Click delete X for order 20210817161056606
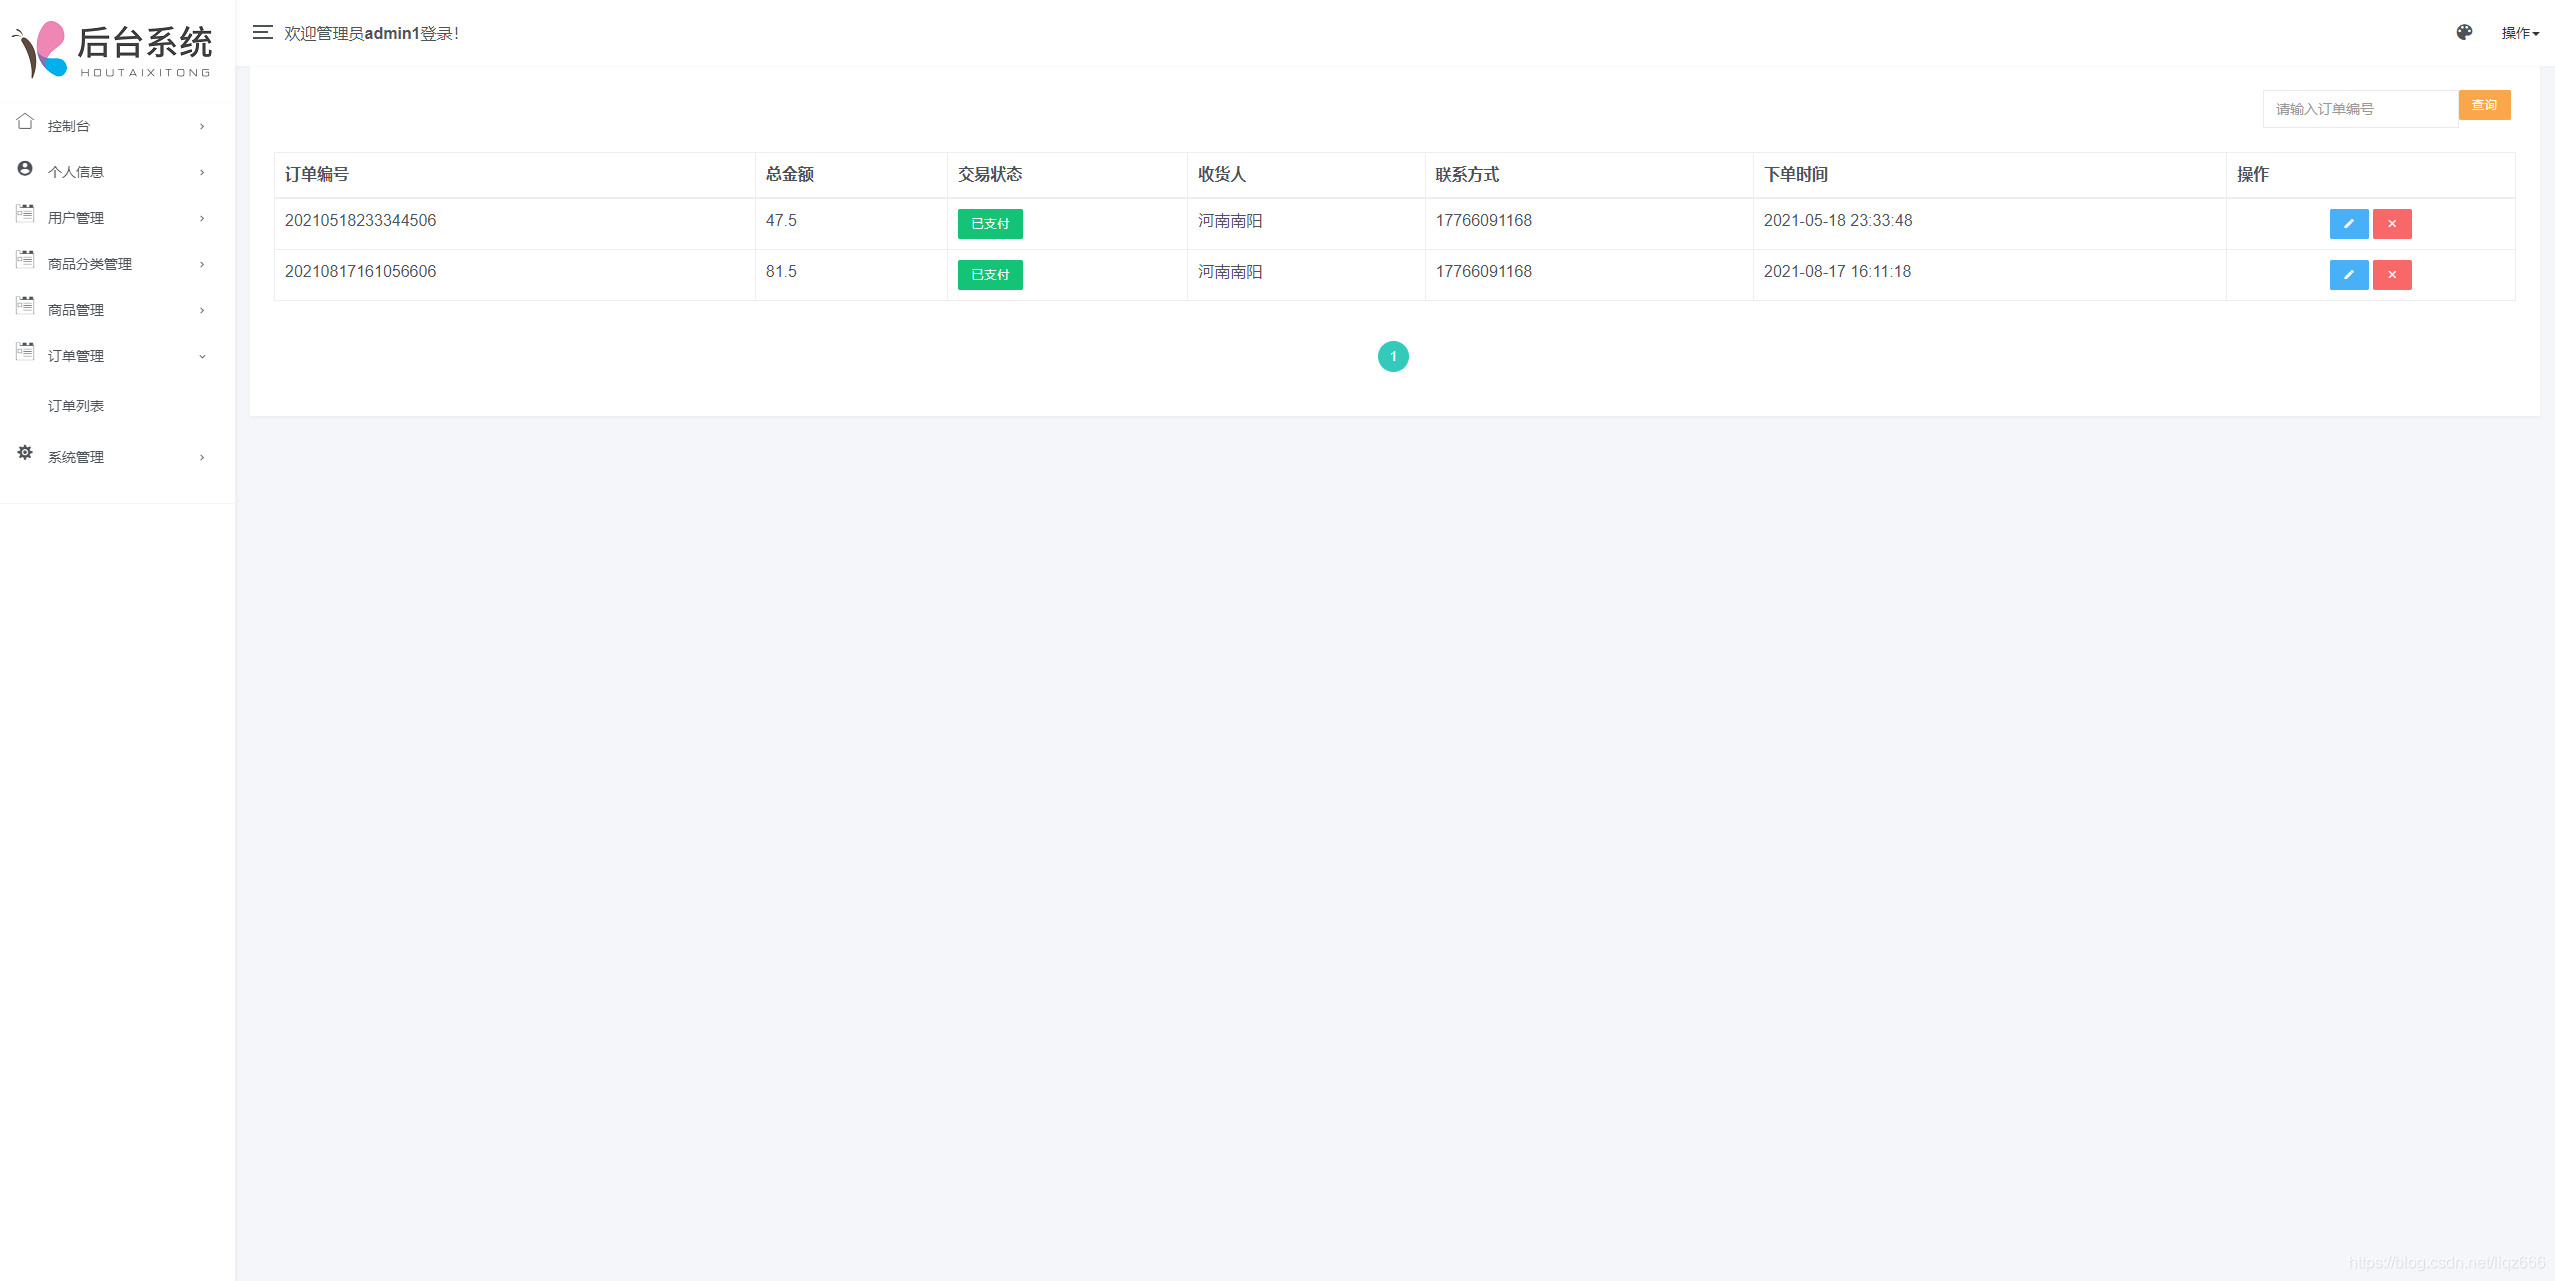2555x1281 pixels. tap(2392, 275)
